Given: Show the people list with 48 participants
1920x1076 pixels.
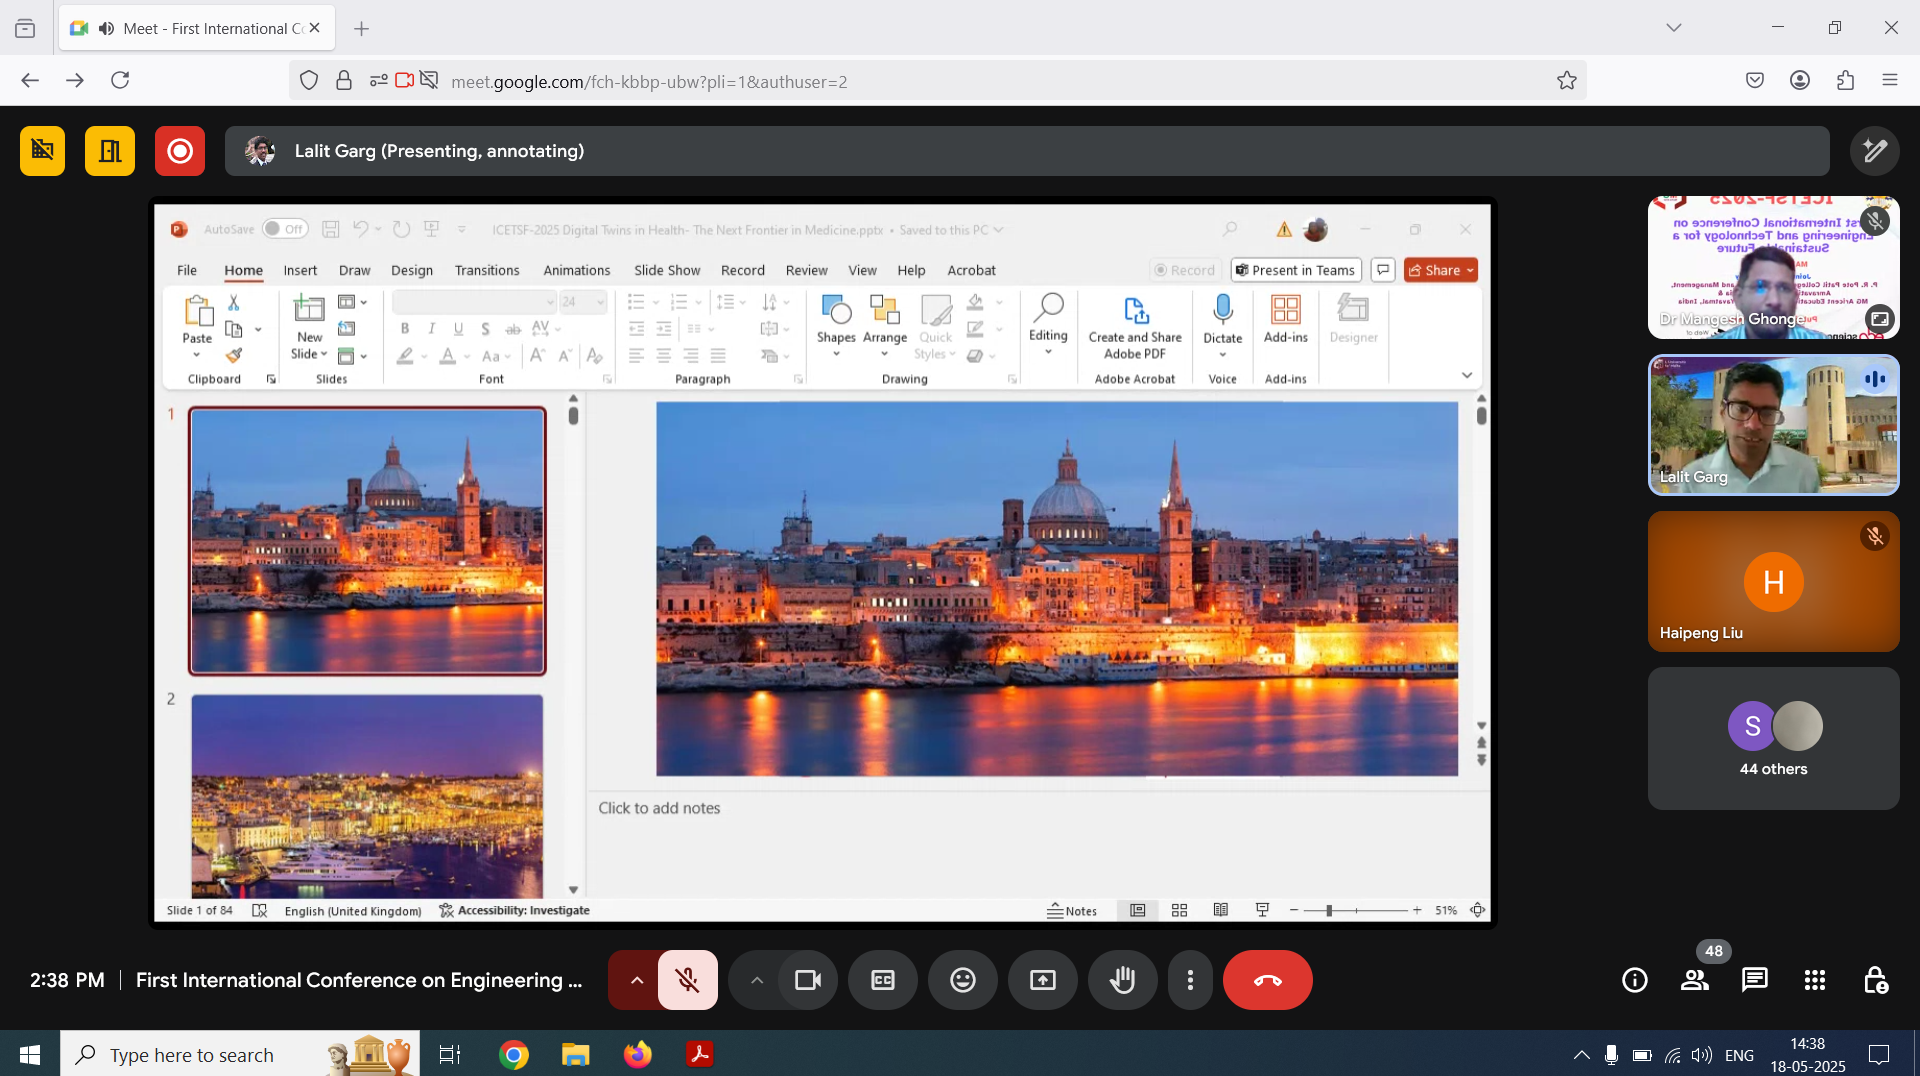Looking at the screenshot, I should (1694, 980).
